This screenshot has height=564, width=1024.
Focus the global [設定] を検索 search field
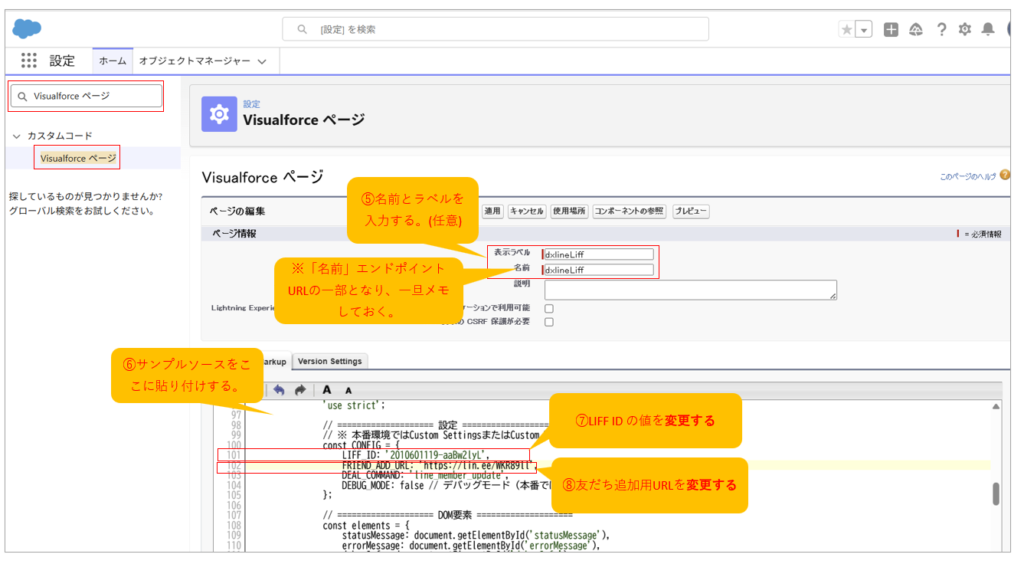pos(496,29)
